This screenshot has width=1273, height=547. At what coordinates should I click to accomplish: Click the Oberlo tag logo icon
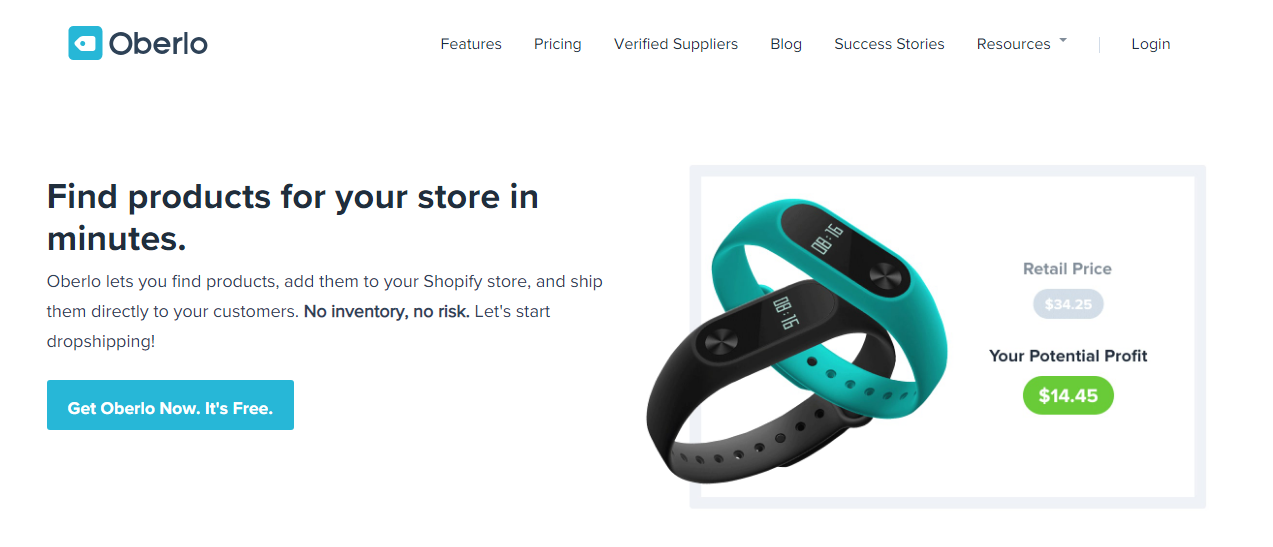85,43
